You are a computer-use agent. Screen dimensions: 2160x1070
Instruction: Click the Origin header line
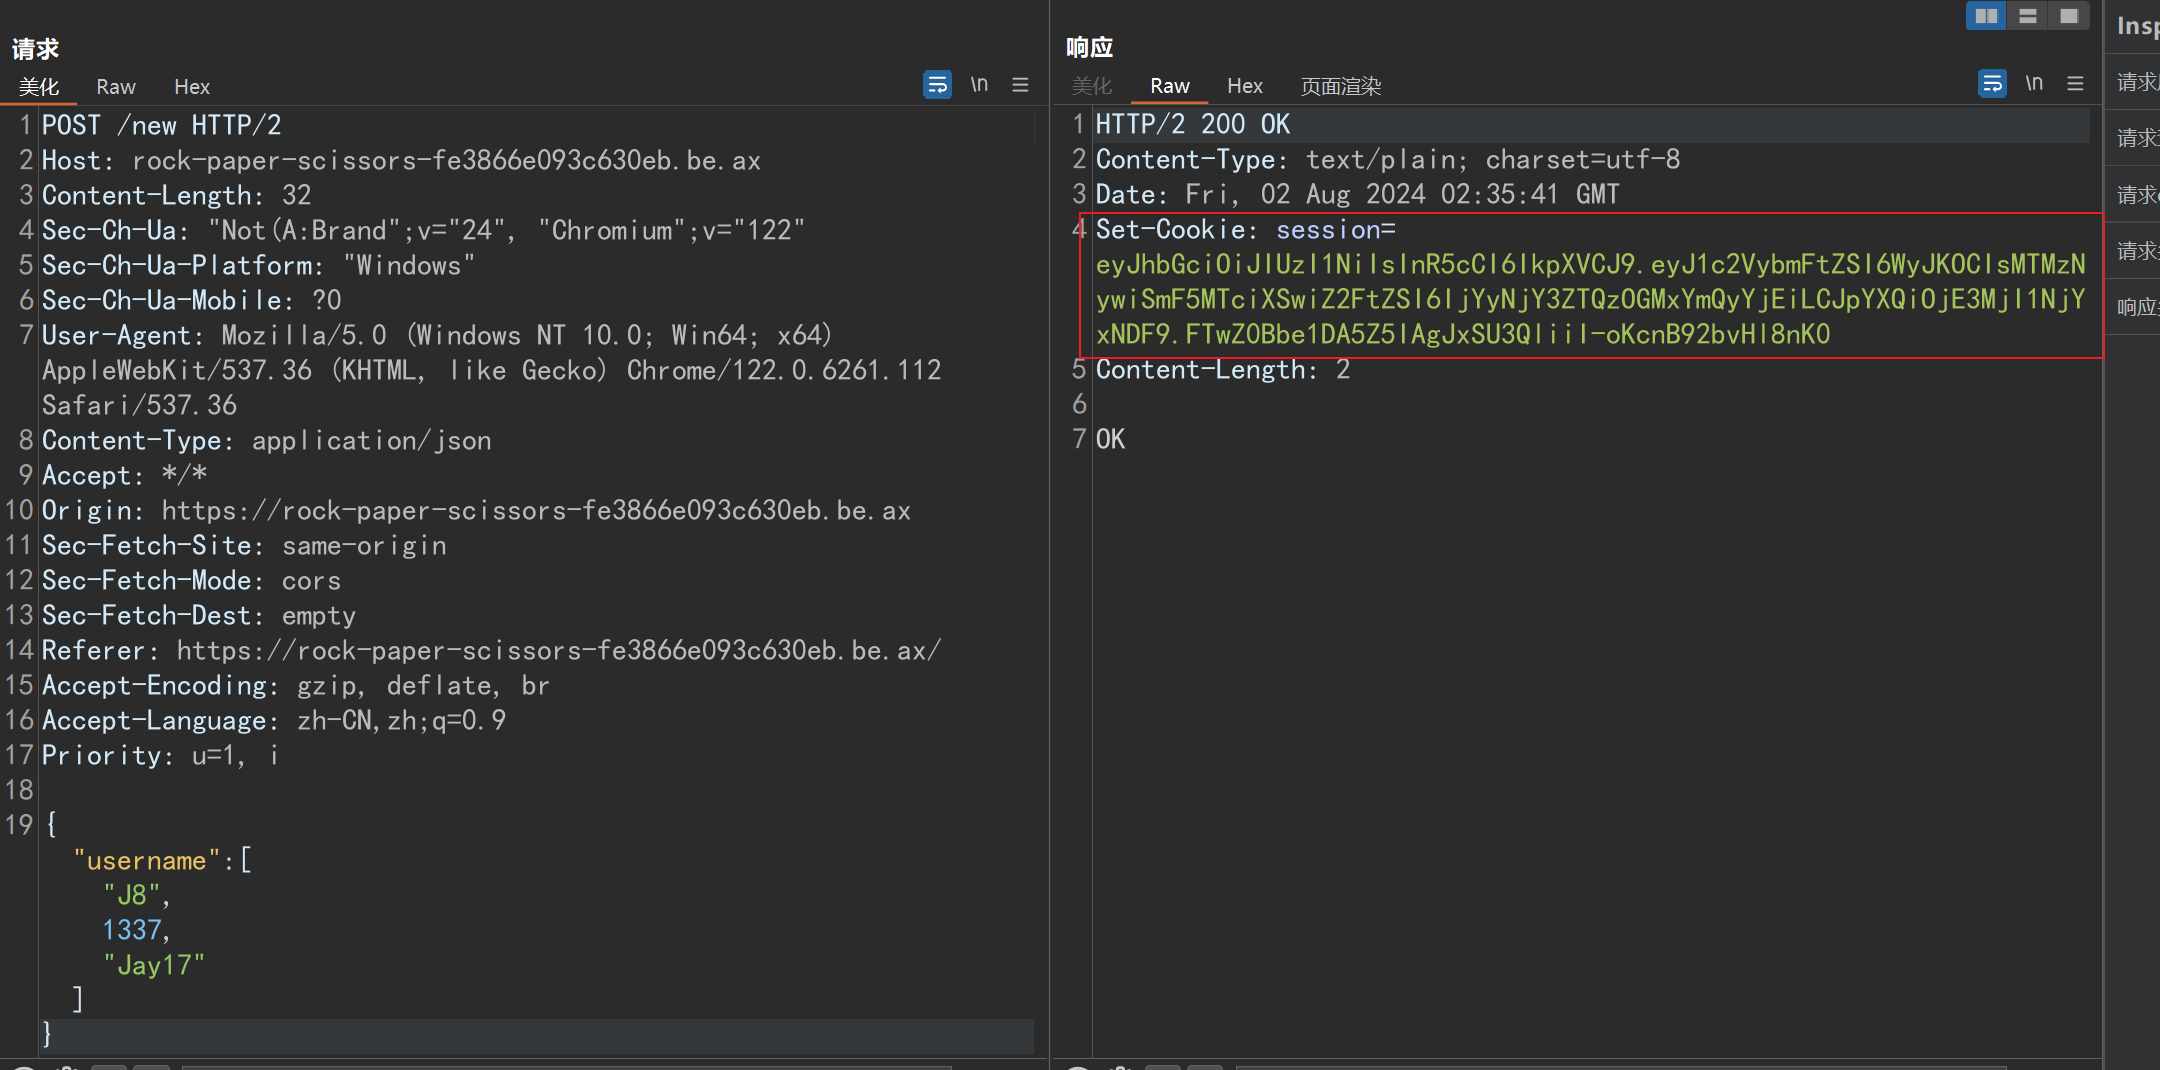[476, 510]
